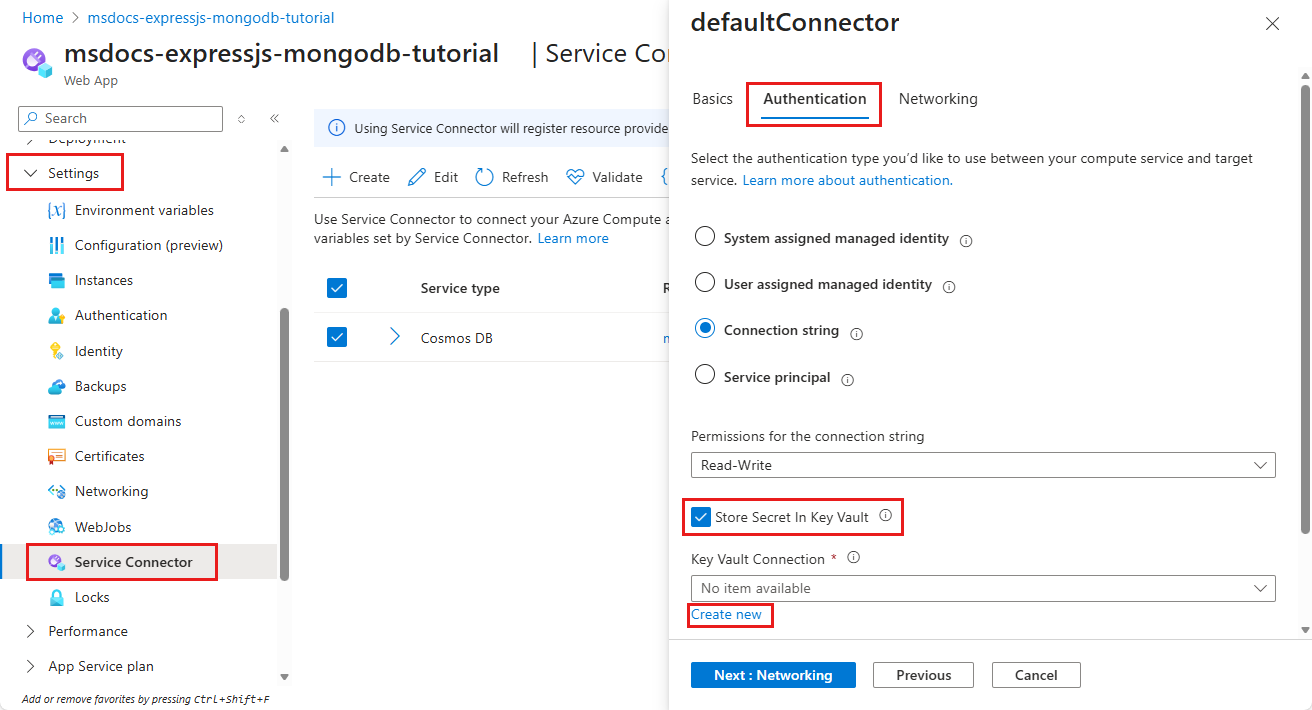The height and width of the screenshot is (710, 1312).
Task: Open Configuration (preview) sidebar icon
Action: pyautogui.click(x=56, y=246)
